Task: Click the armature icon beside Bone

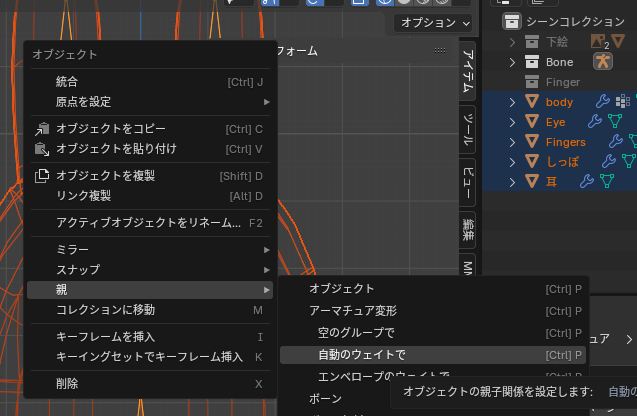Action: [x=603, y=62]
